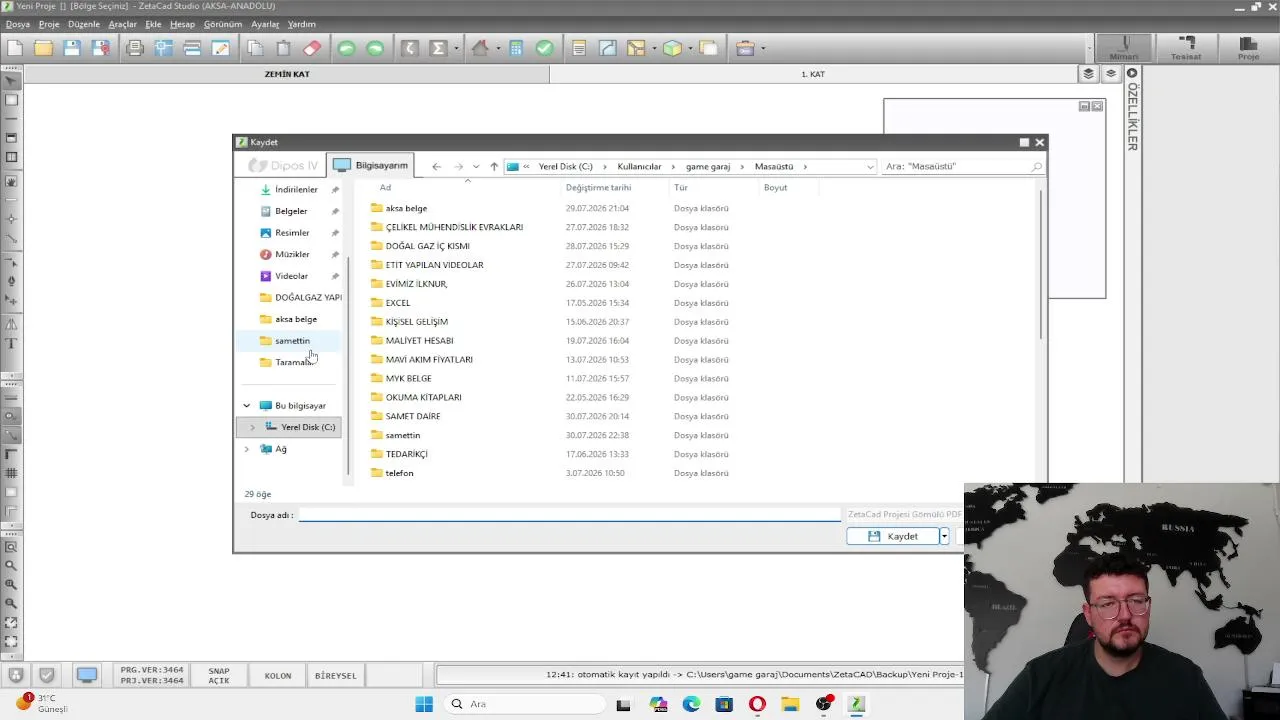Go back with the left arrow in Kaydet dialog
Viewport: 1280px width, 720px height.
(x=436, y=167)
